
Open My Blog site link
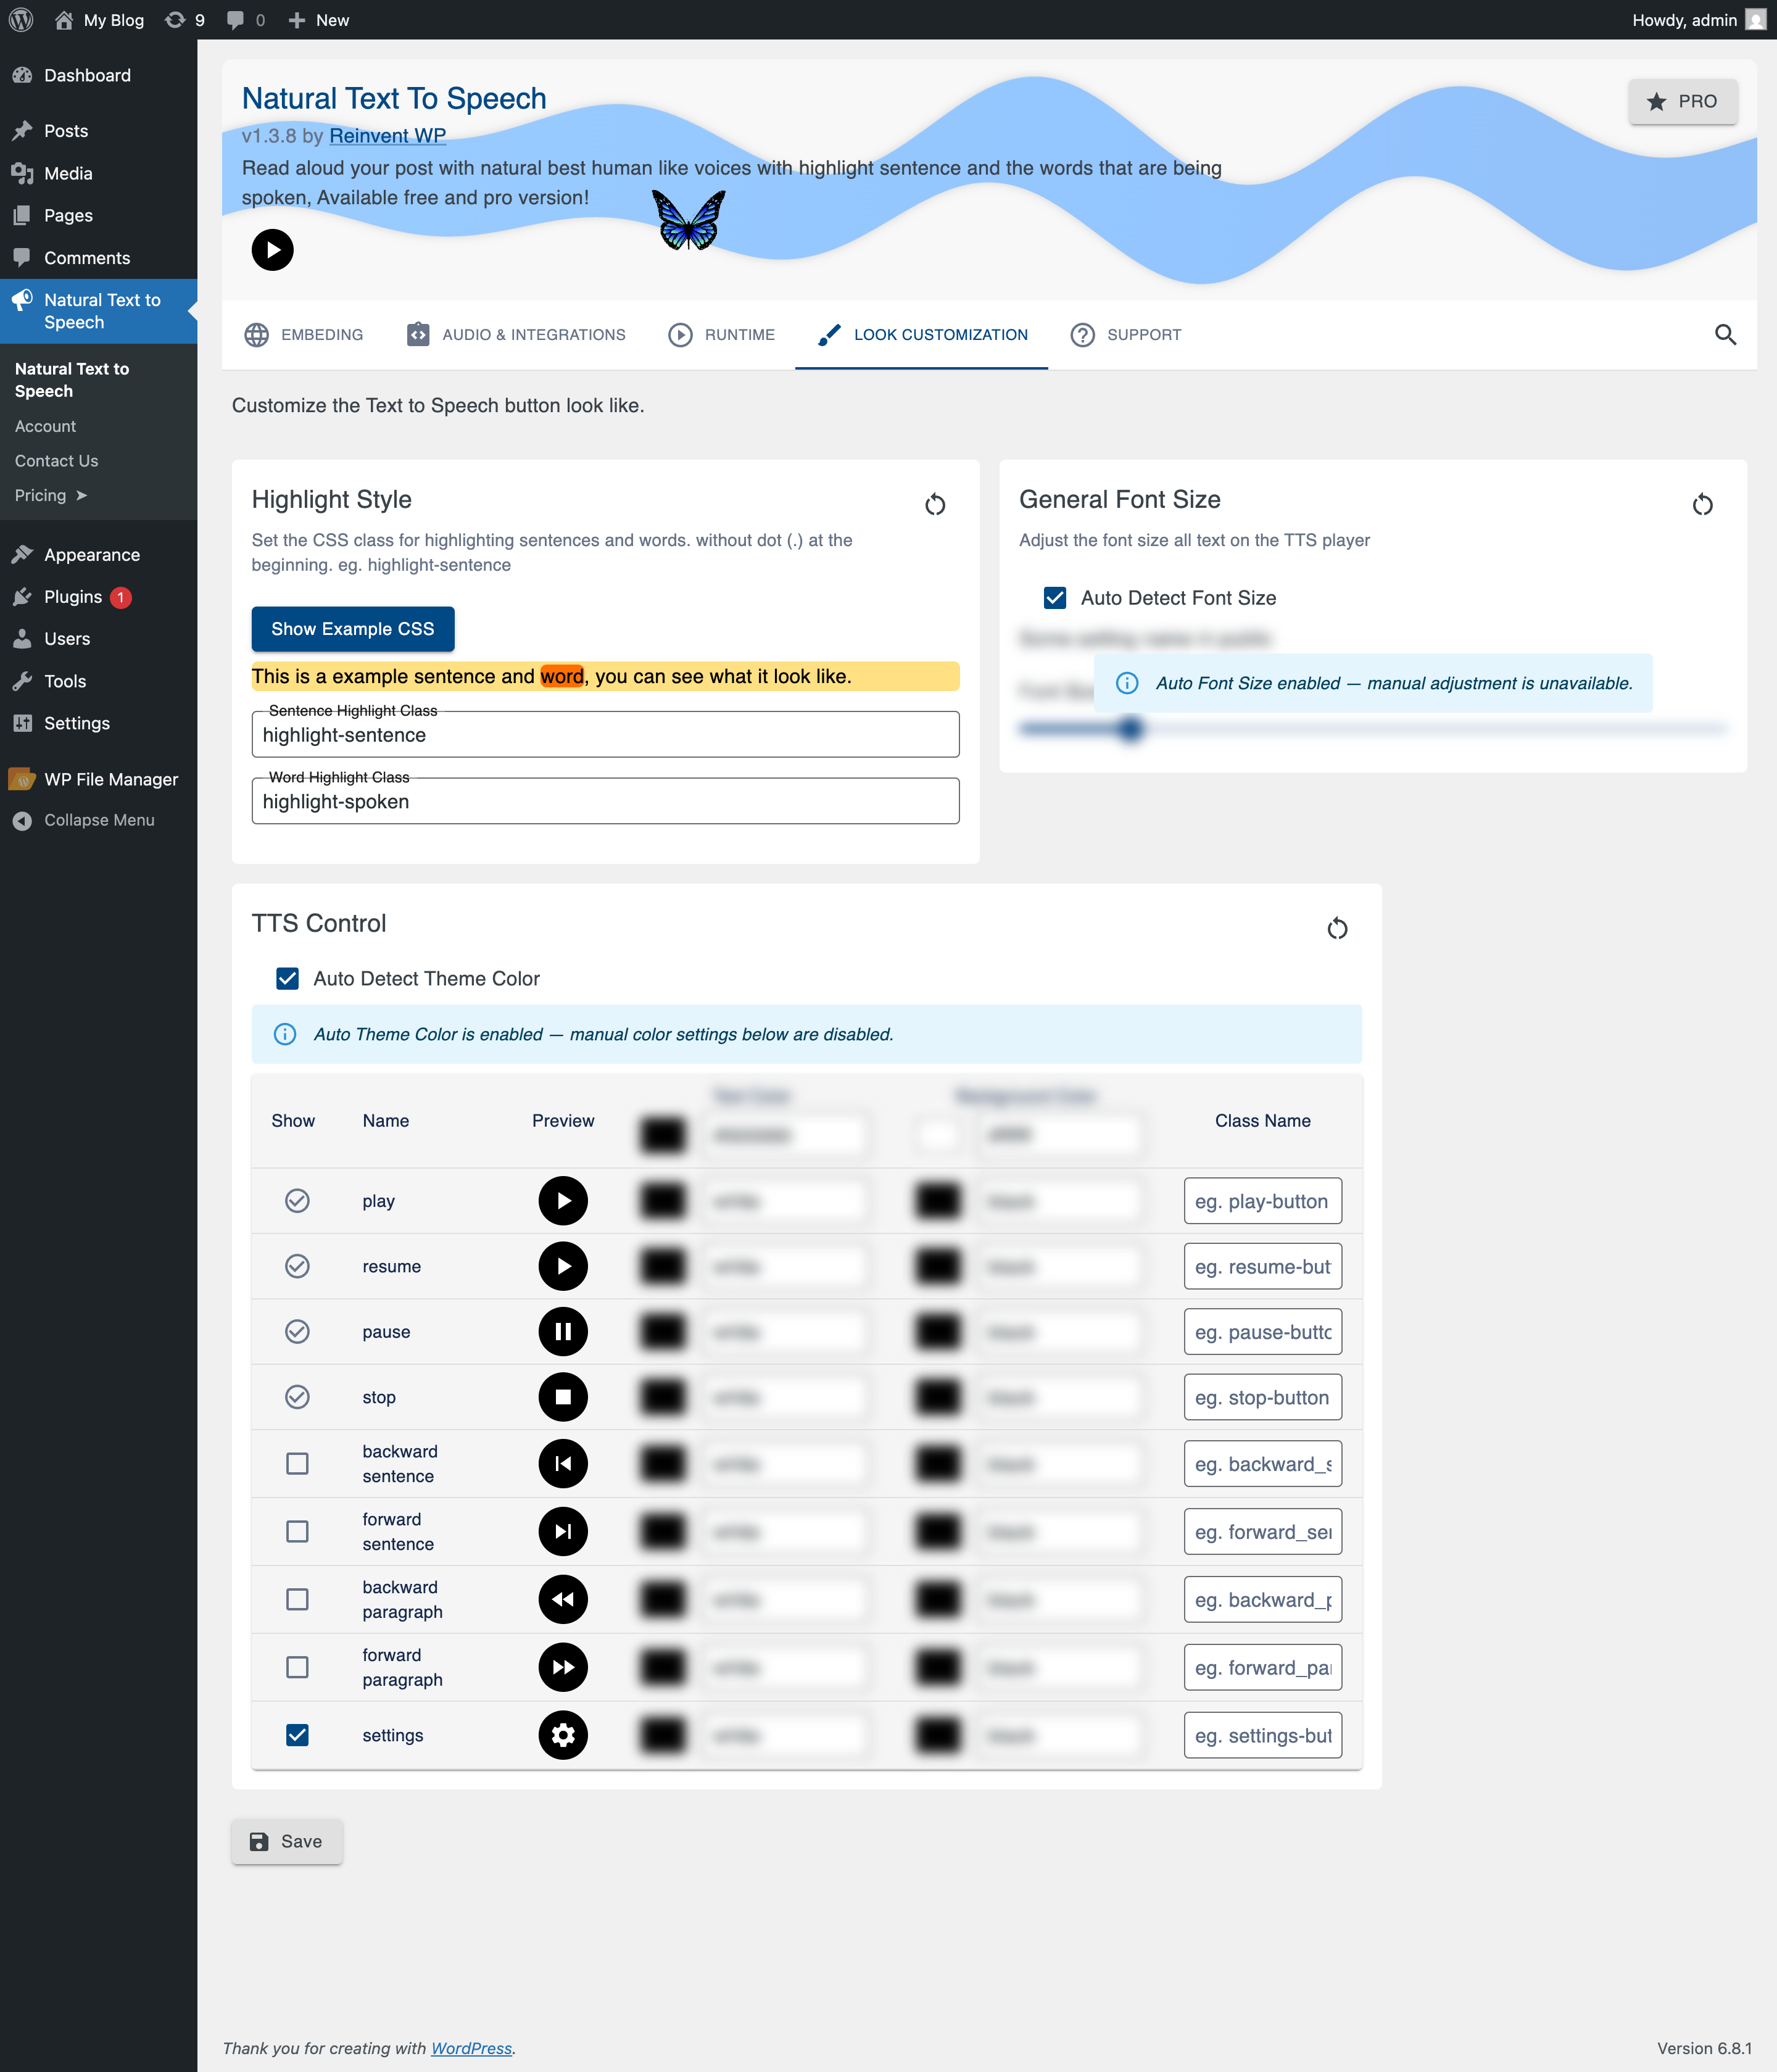[x=99, y=20]
